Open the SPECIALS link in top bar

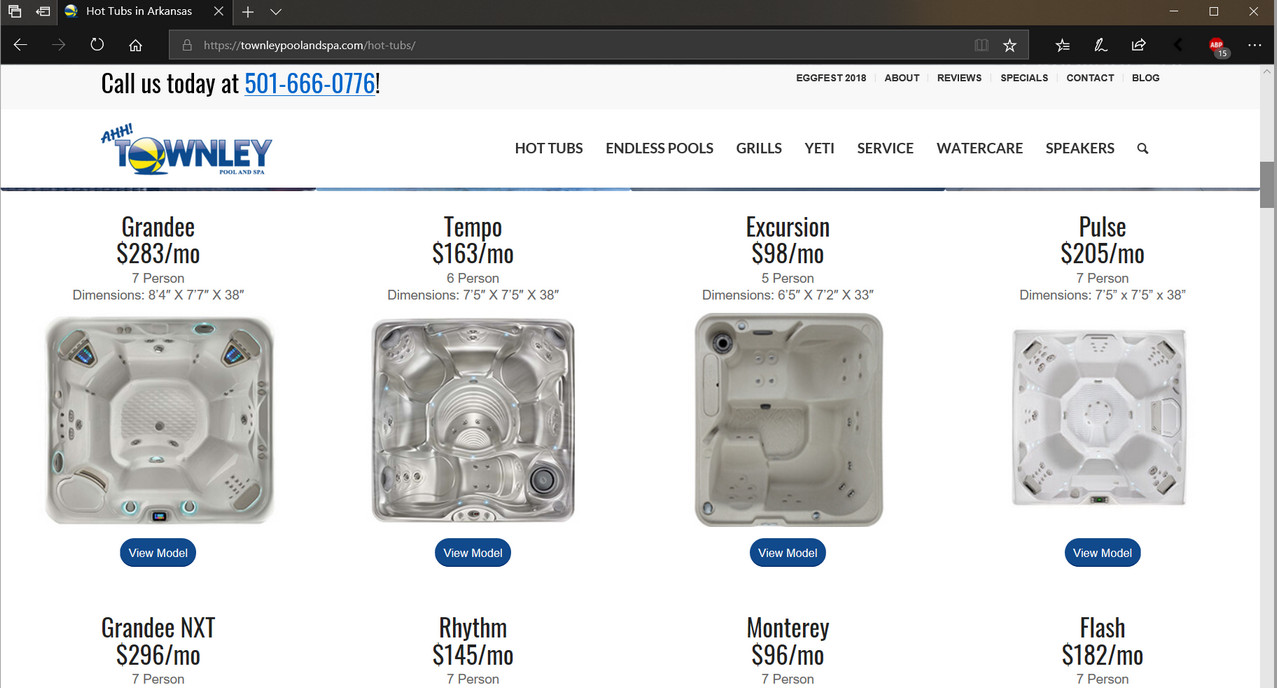(x=1024, y=78)
